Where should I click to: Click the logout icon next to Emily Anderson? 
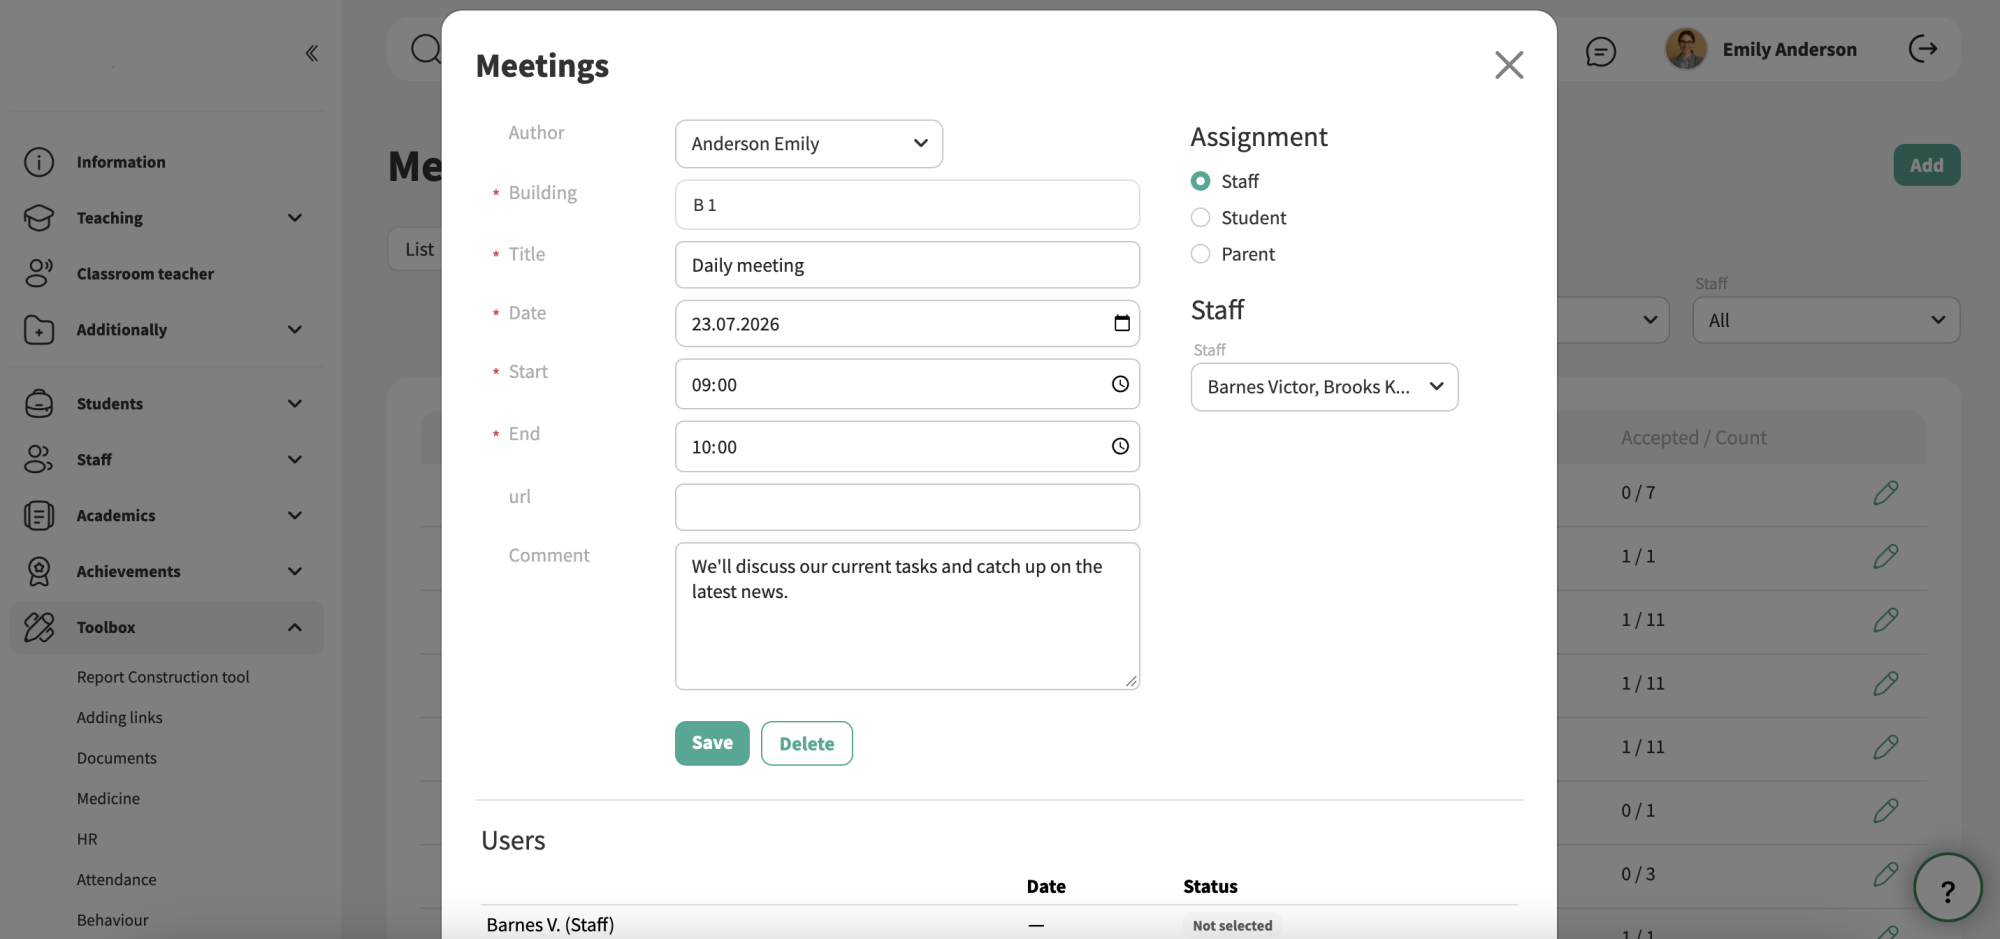pyautogui.click(x=1923, y=48)
